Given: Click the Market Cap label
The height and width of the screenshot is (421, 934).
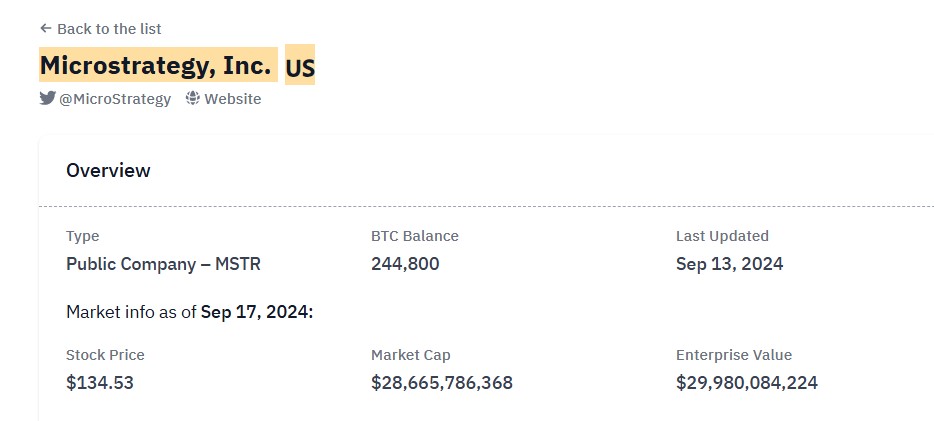Looking at the screenshot, I should tap(410, 355).
